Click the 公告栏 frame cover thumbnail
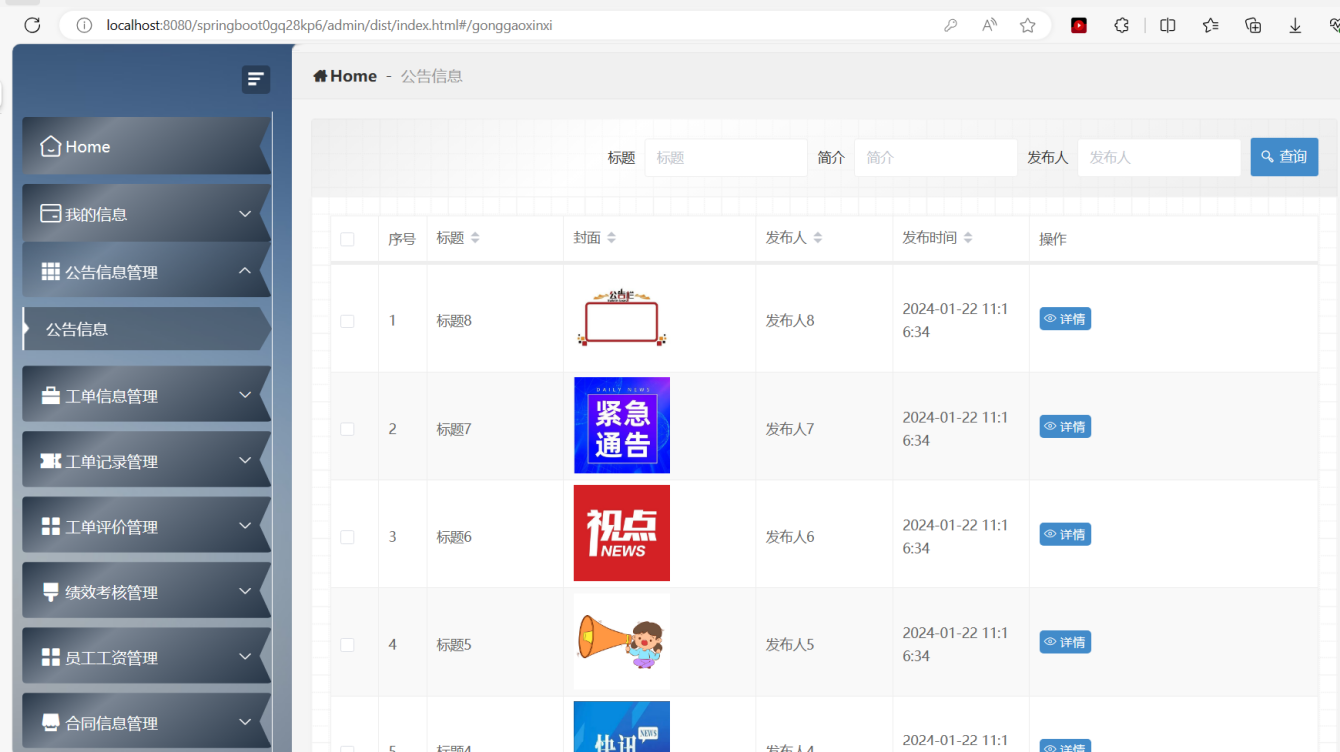The height and width of the screenshot is (752, 1340). (622, 318)
